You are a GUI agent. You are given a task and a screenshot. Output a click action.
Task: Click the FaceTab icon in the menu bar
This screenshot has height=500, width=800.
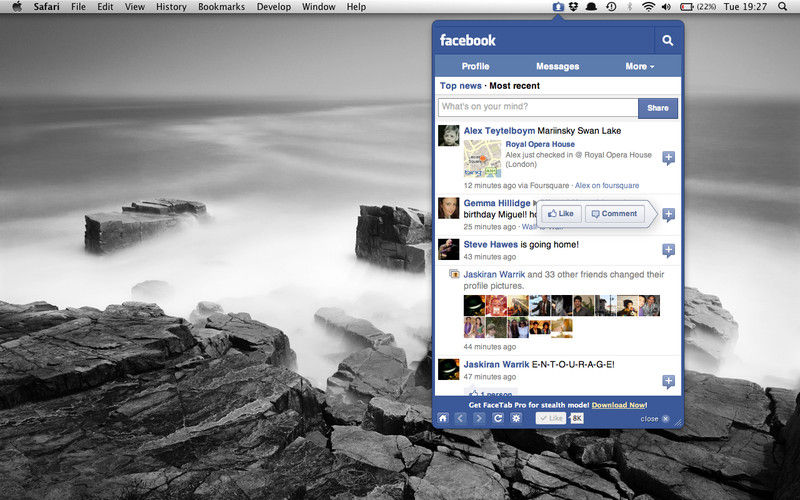coord(558,7)
